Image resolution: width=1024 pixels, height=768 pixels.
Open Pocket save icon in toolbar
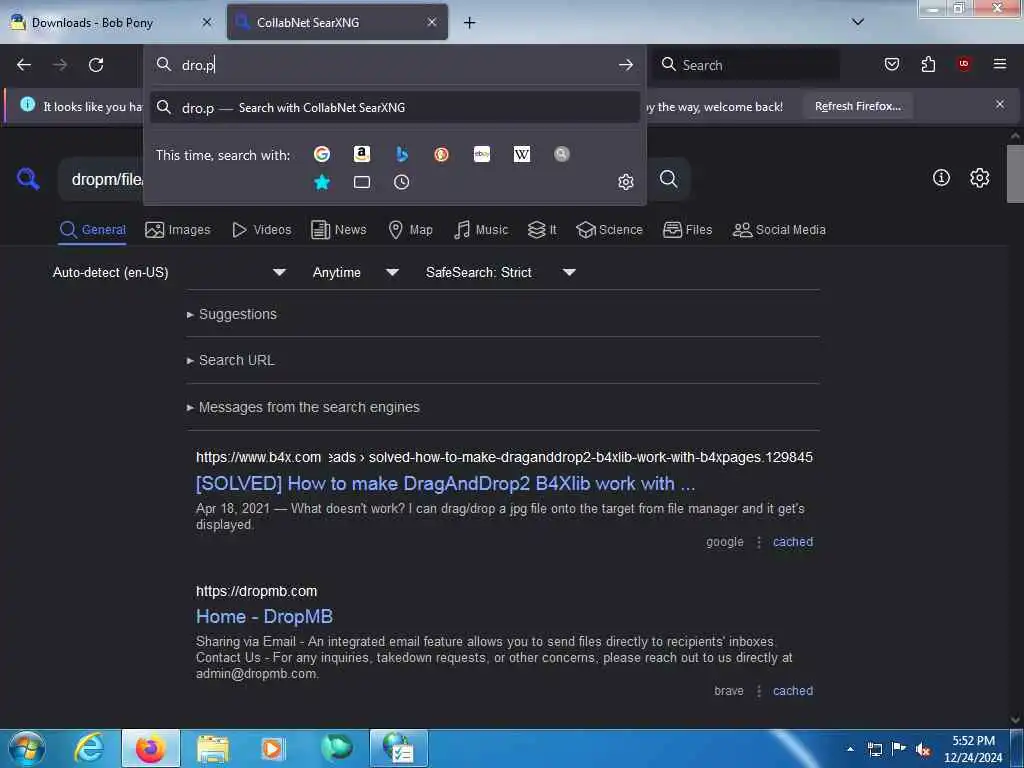click(x=891, y=64)
